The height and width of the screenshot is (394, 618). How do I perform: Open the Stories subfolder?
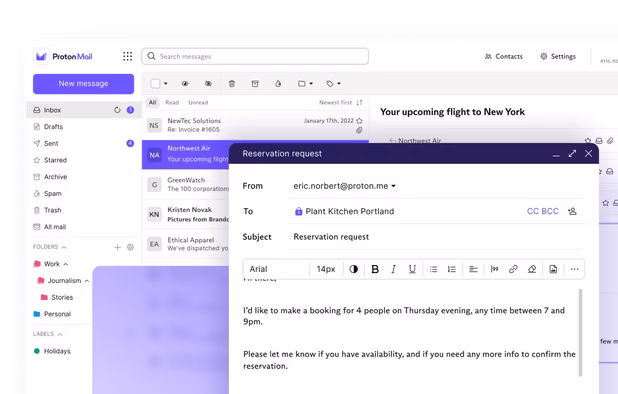click(57, 297)
